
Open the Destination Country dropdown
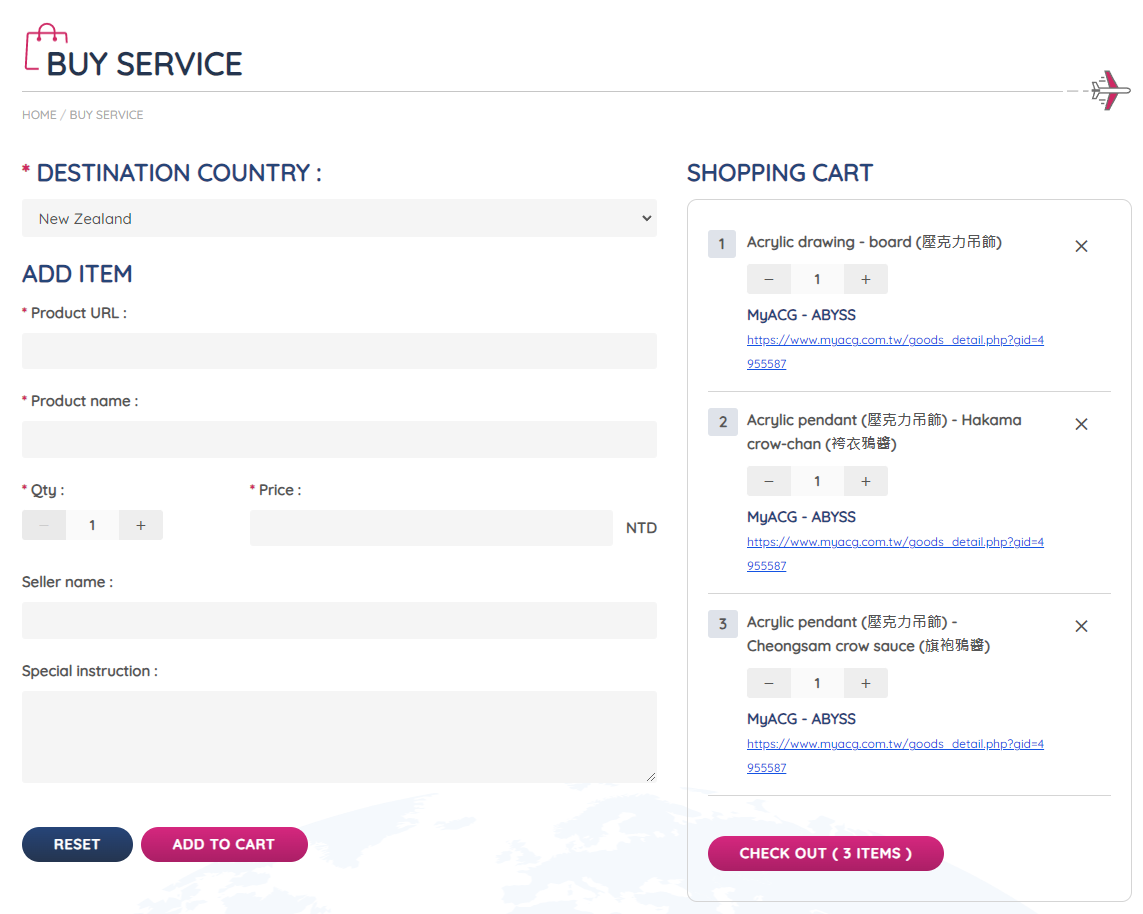tap(339, 218)
